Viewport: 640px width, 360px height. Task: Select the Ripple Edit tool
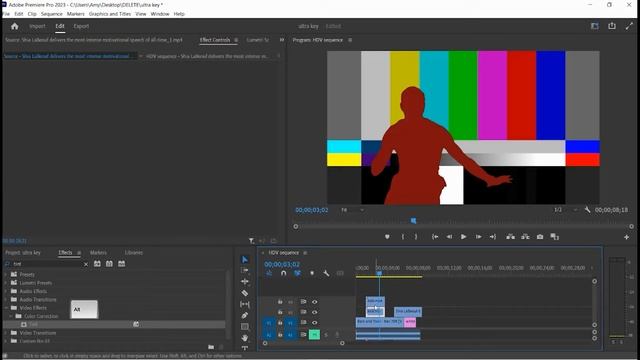click(244, 282)
